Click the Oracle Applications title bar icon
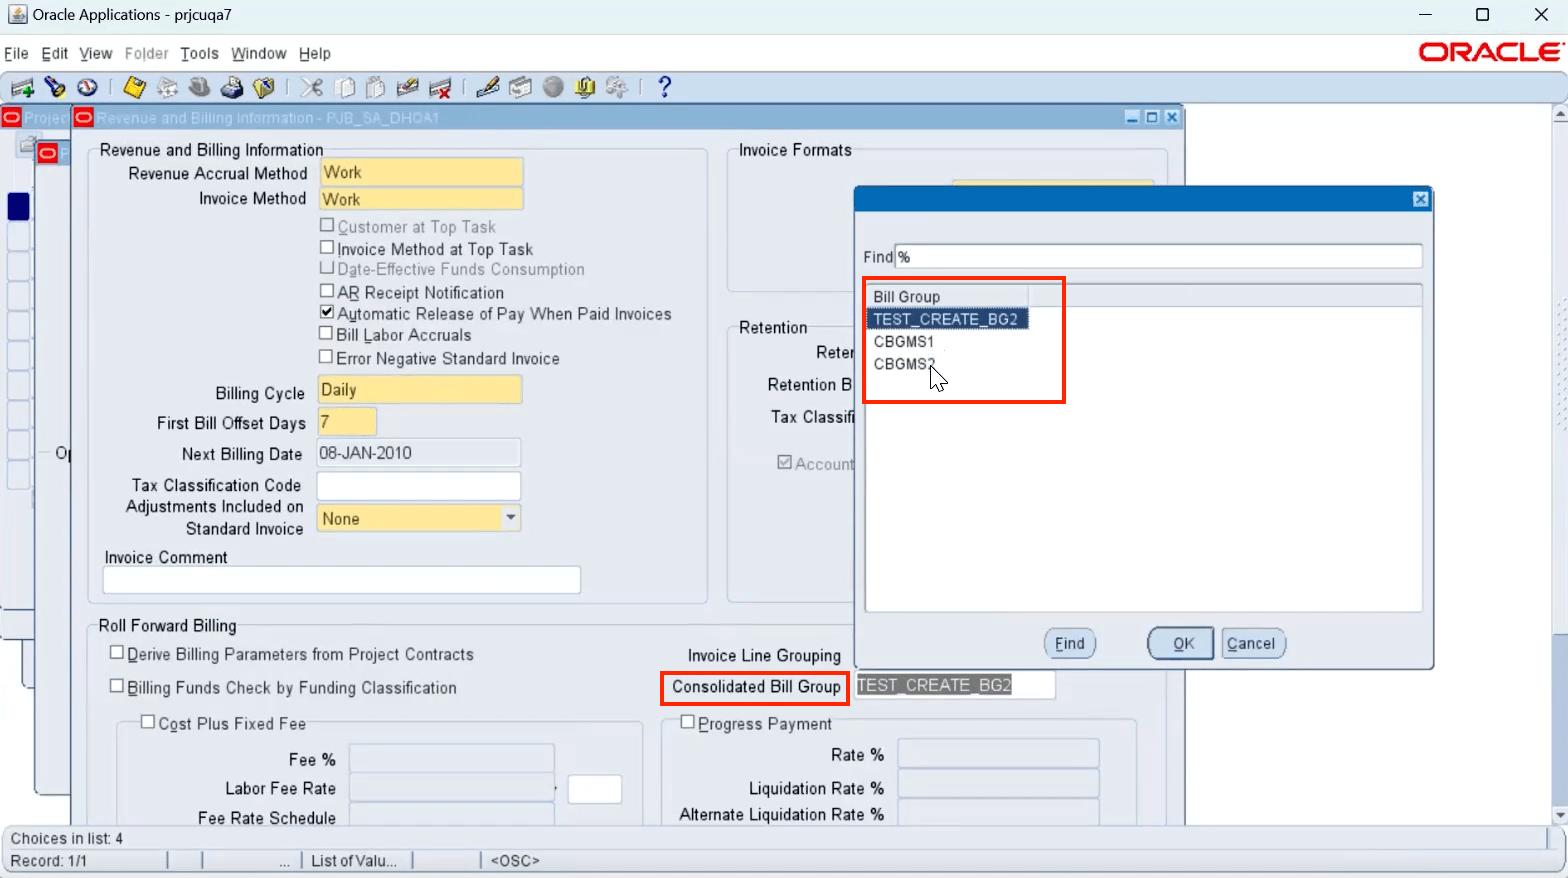The height and width of the screenshot is (878, 1568). tap(17, 15)
